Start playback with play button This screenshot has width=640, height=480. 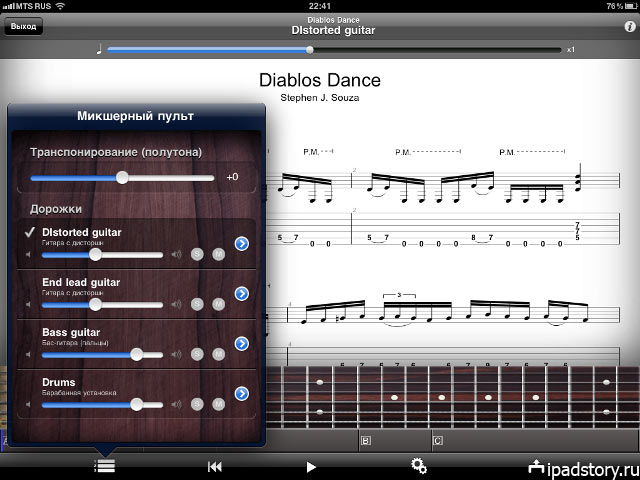311,467
